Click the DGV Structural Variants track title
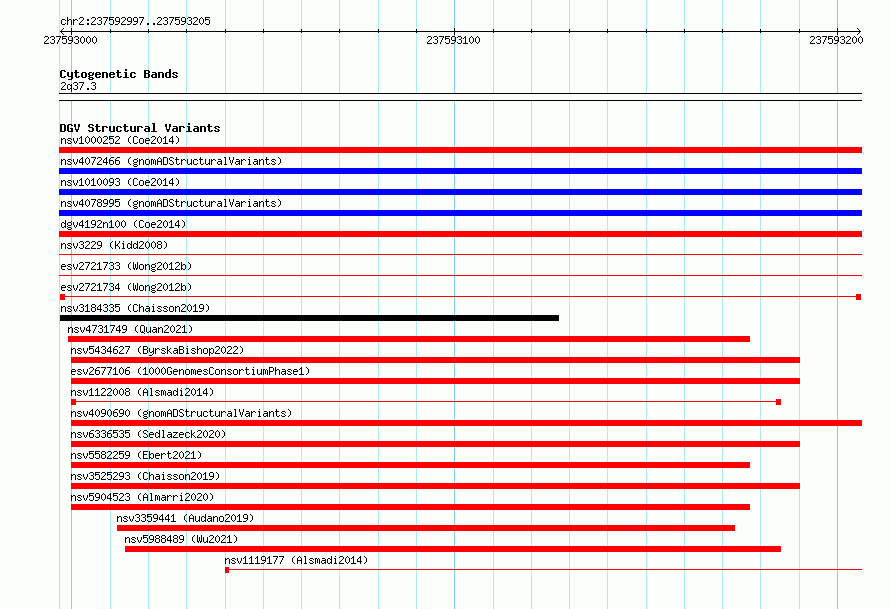 click(140, 128)
